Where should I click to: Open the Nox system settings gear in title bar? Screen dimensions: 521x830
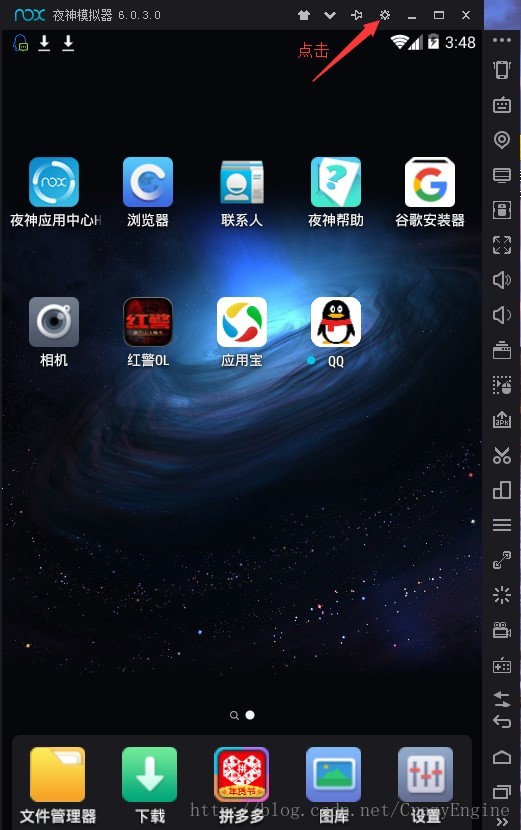coord(385,15)
